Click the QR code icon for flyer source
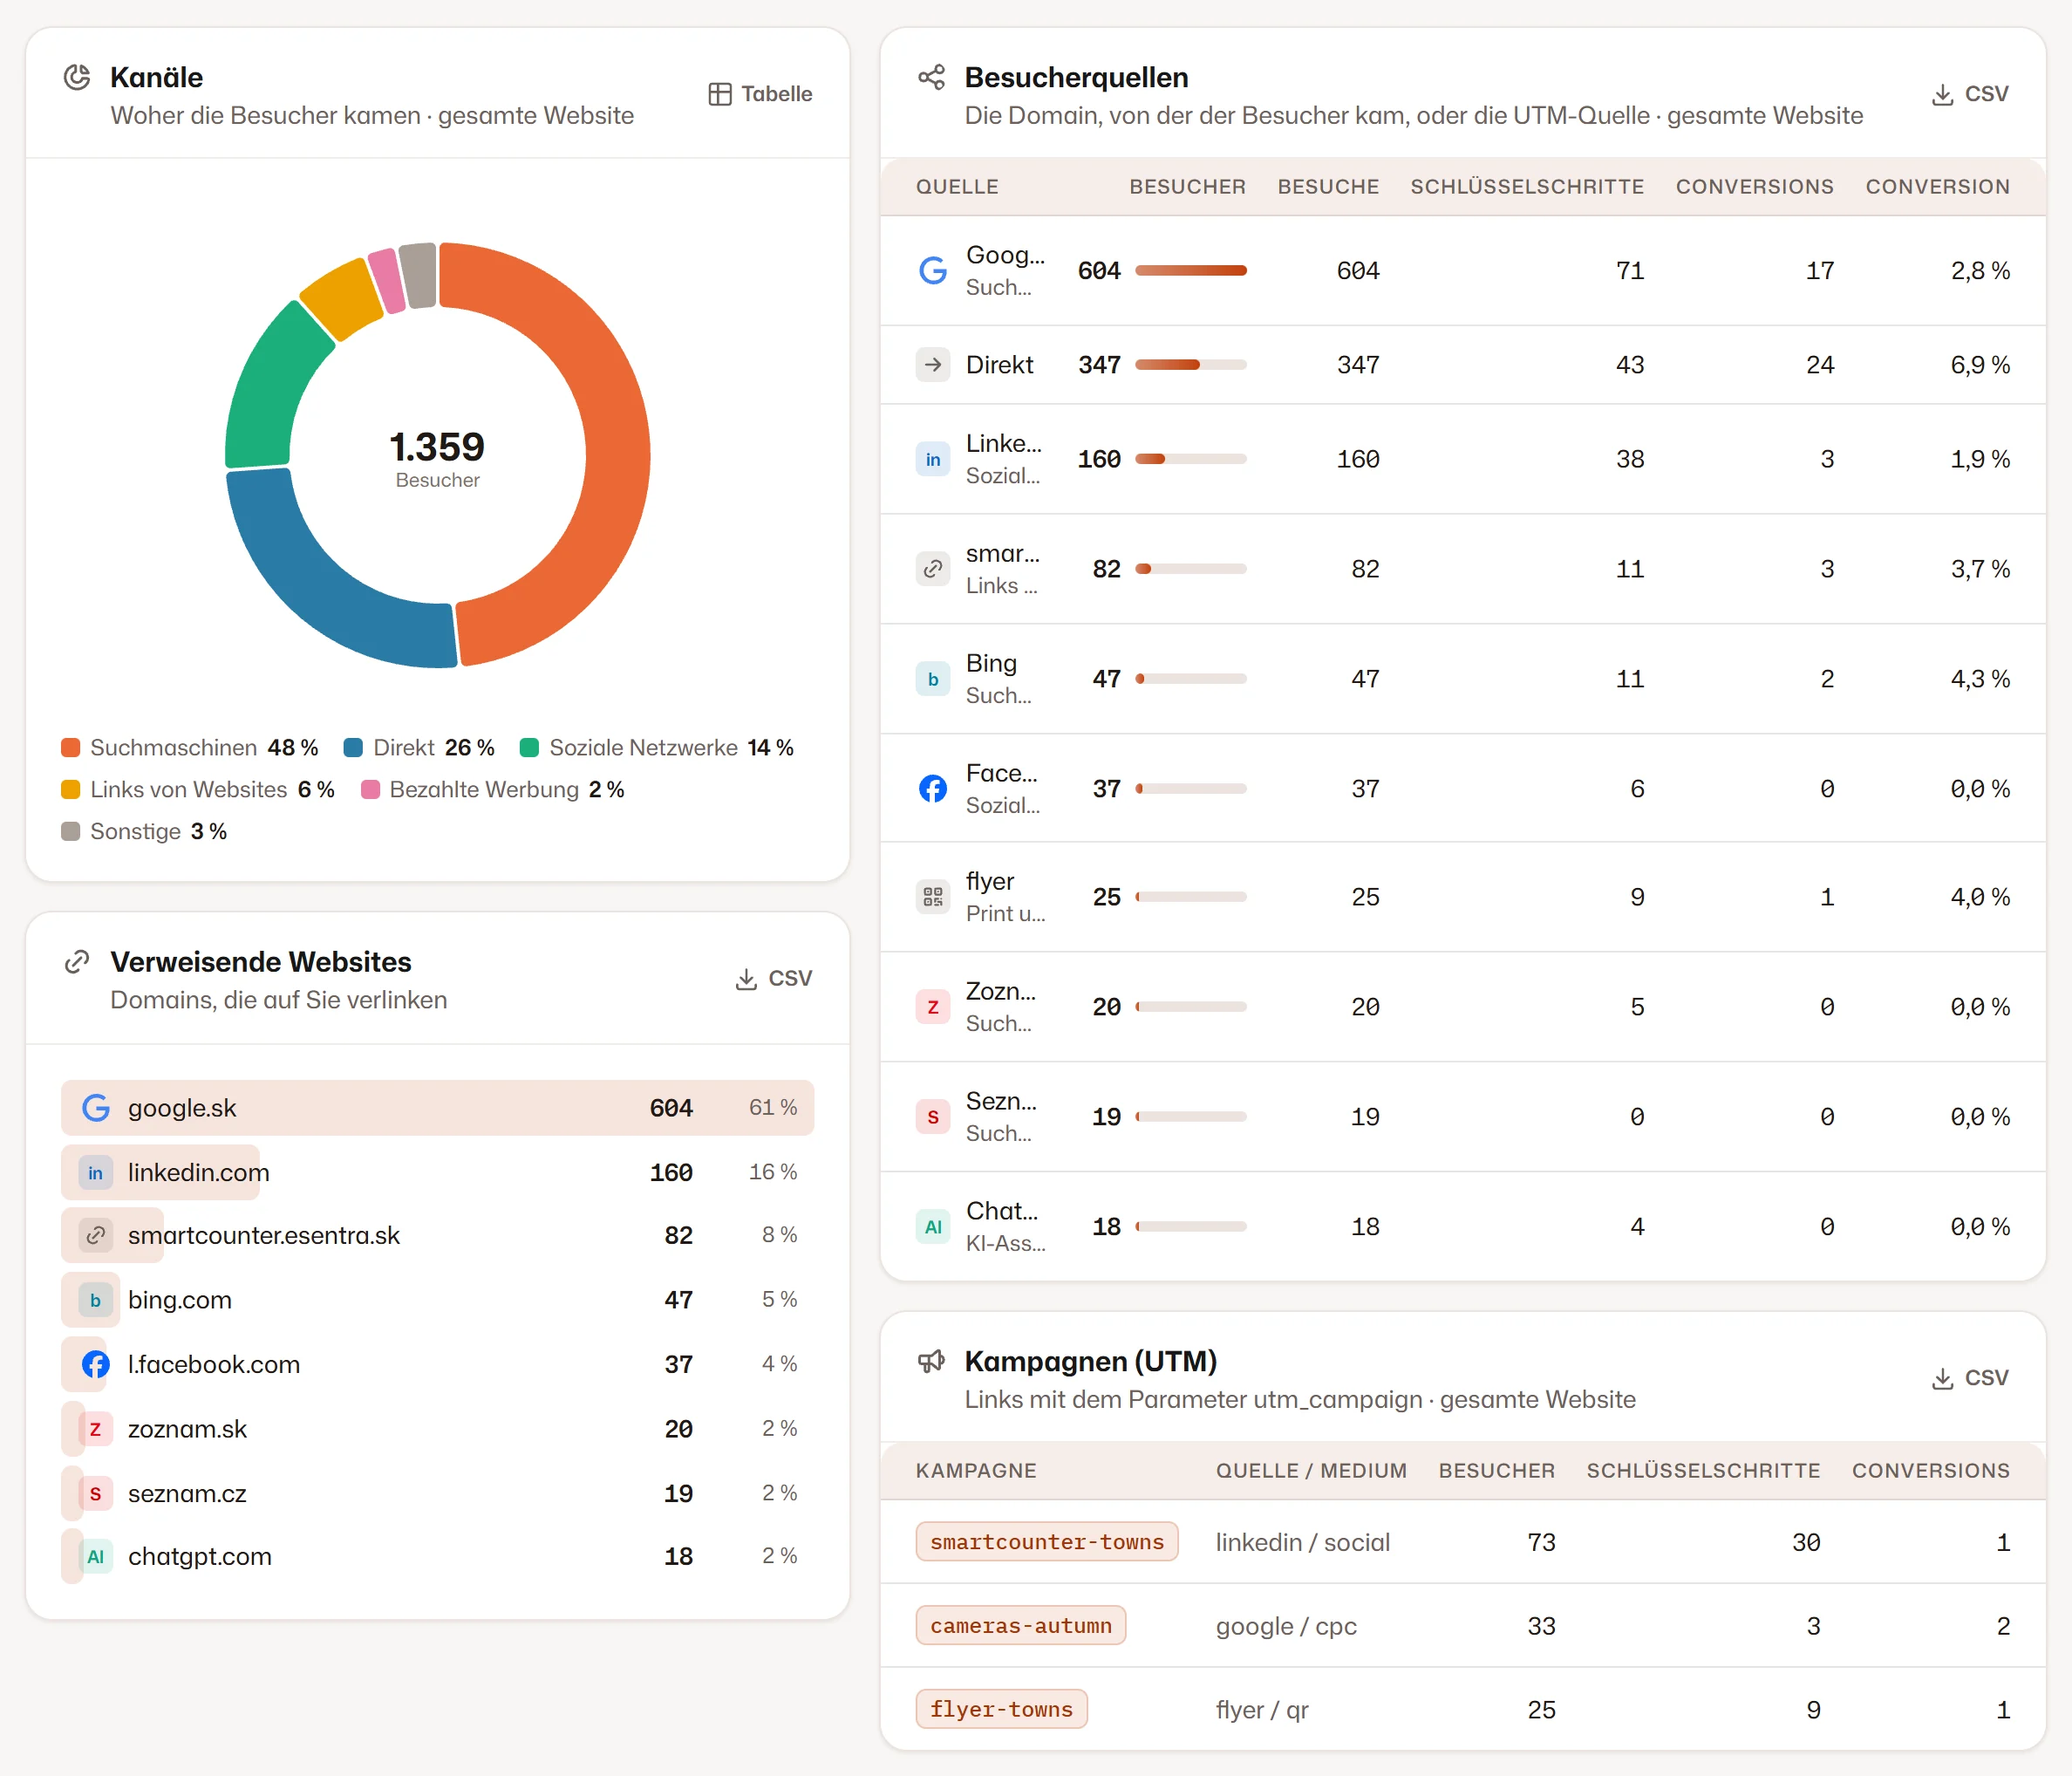The image size is (2072, 1776). click(932, 897)
